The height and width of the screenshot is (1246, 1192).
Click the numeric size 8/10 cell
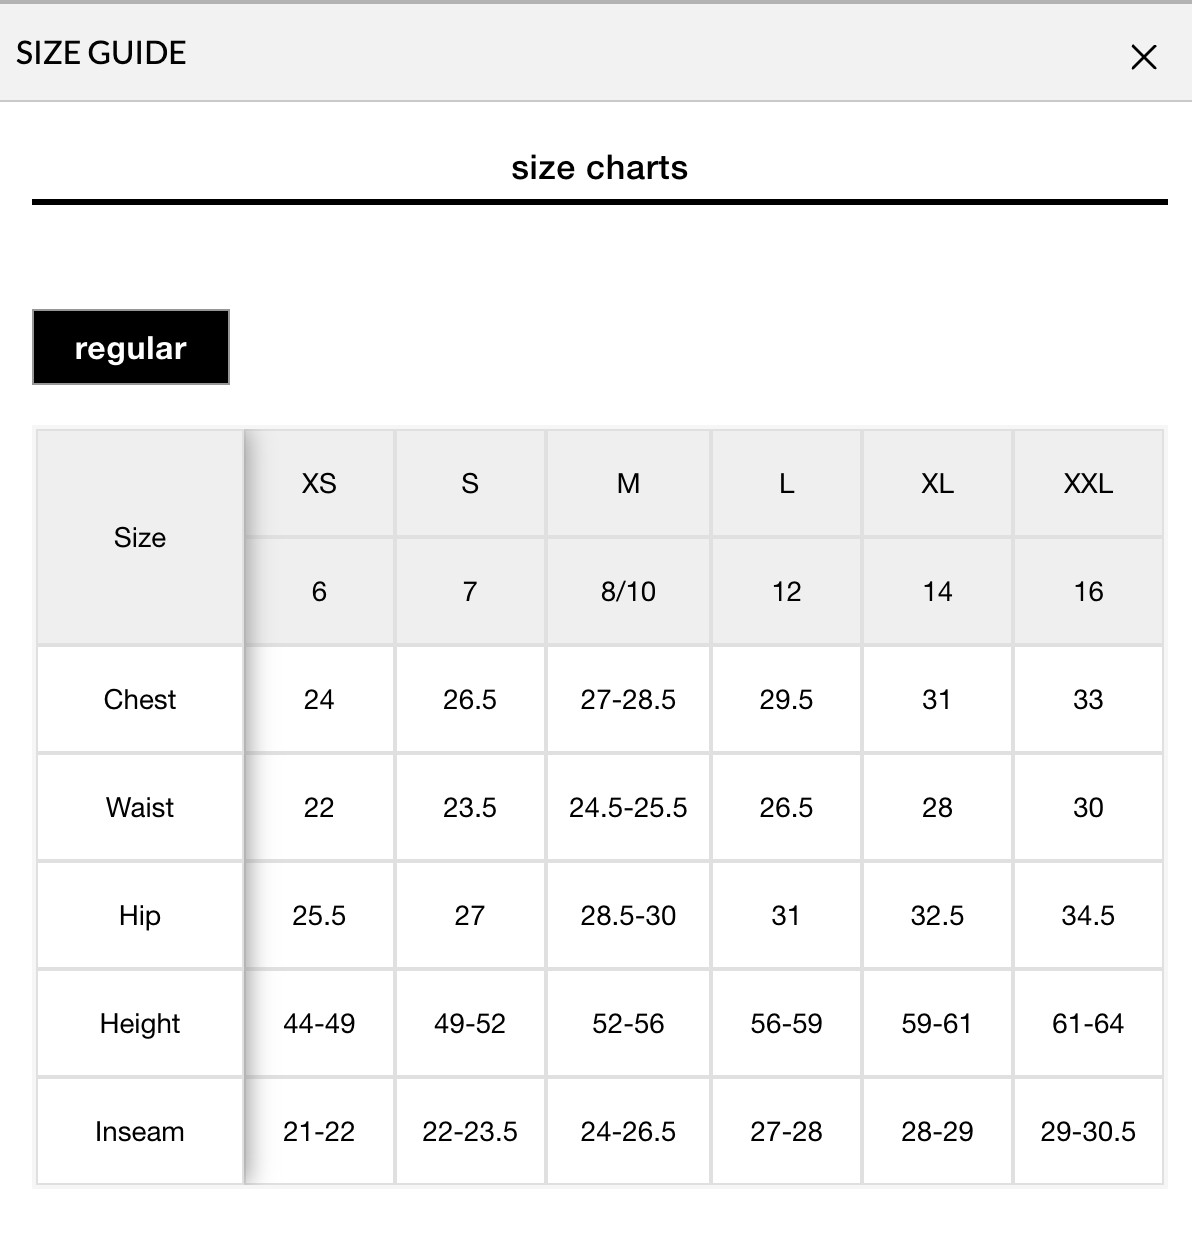coord(628,591)
